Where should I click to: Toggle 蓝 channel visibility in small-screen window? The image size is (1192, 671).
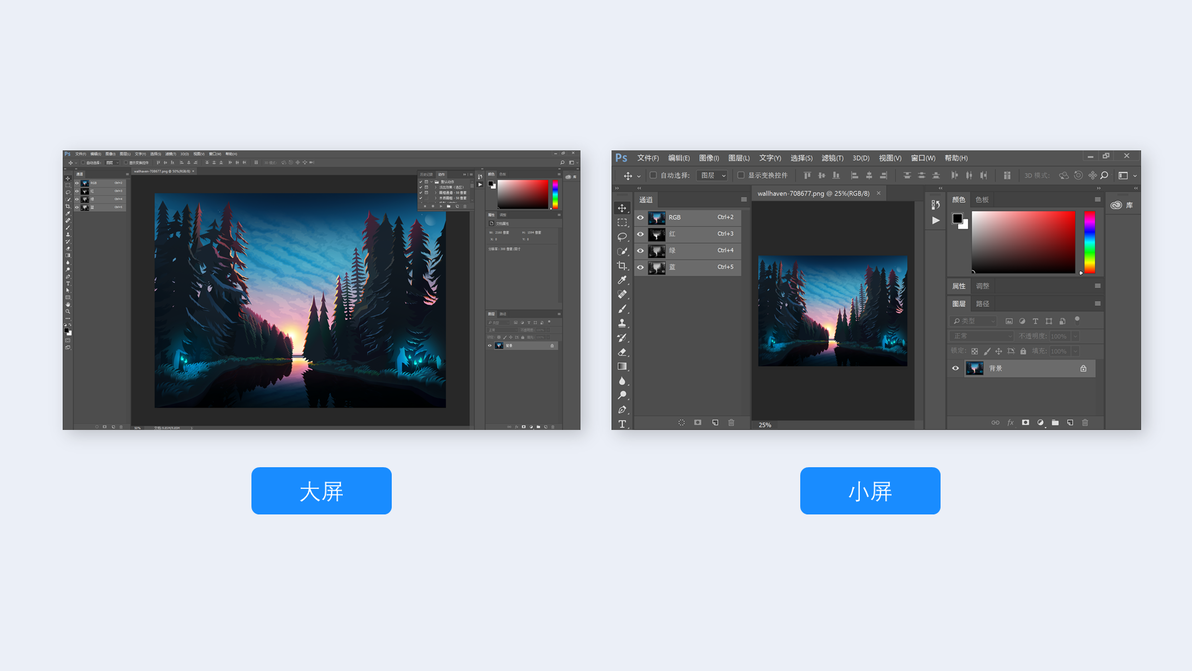point(640,267)
